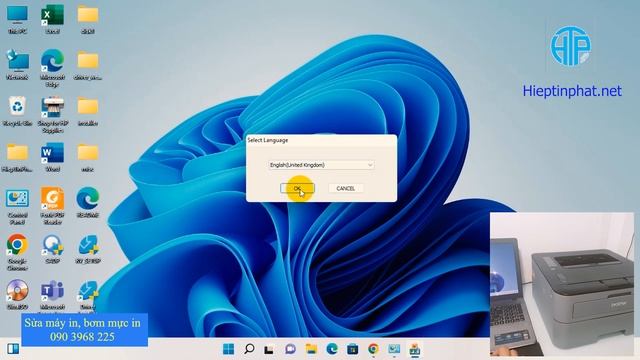Image resolution: width=640 pixels, height=360 pixels.
Task: Click the Hieptinphat.net link text
Action: click(572, 91)
